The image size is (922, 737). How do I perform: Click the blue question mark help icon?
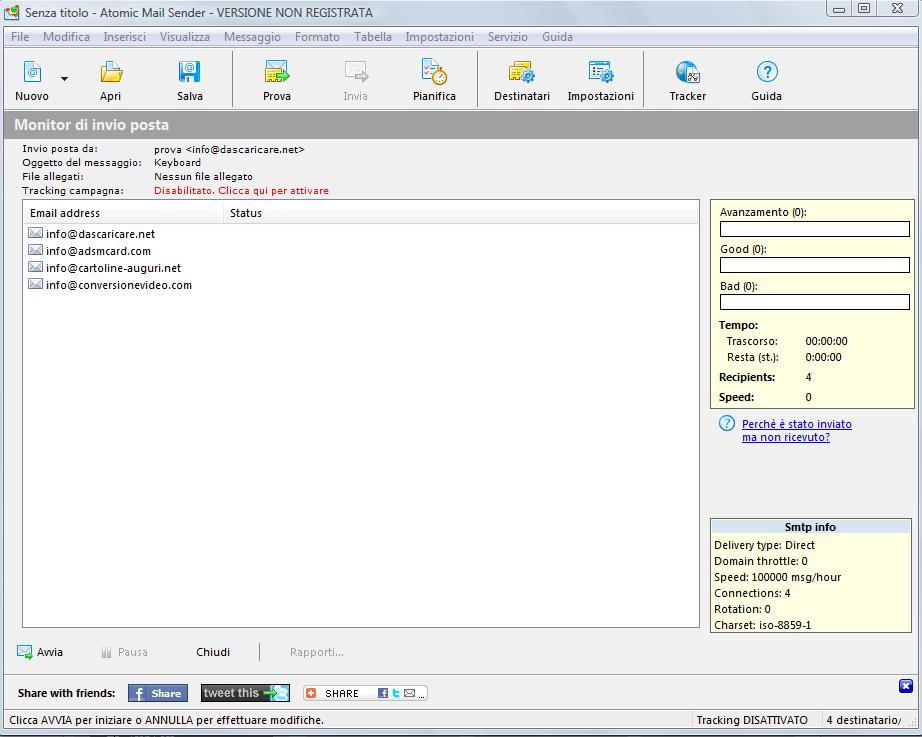coord(727,423)
